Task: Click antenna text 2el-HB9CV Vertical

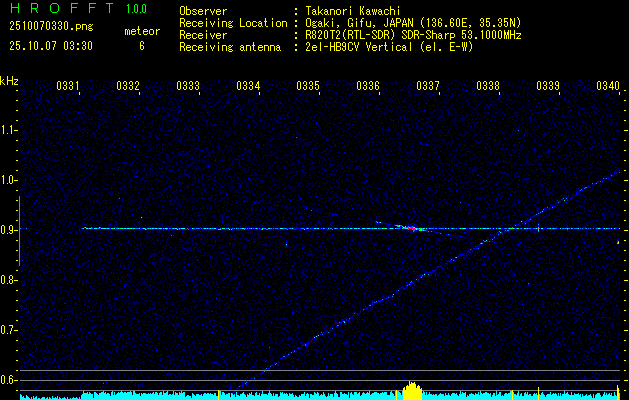Action: [x=359, y=47]
